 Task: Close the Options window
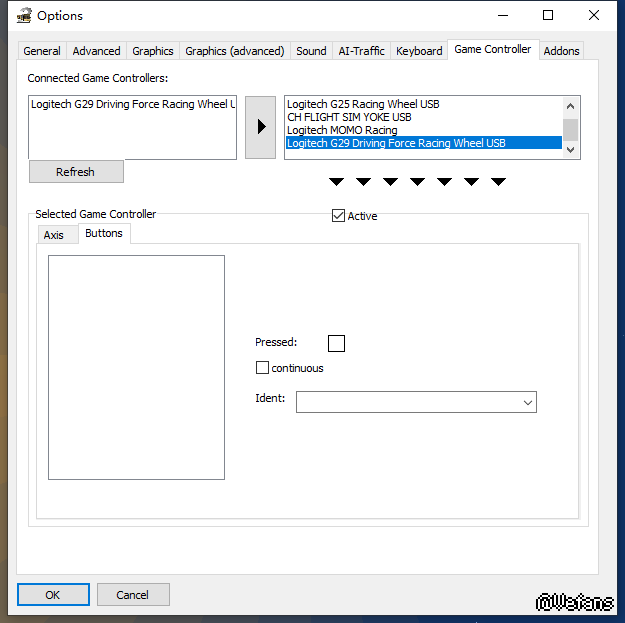(x=594, y=16)
